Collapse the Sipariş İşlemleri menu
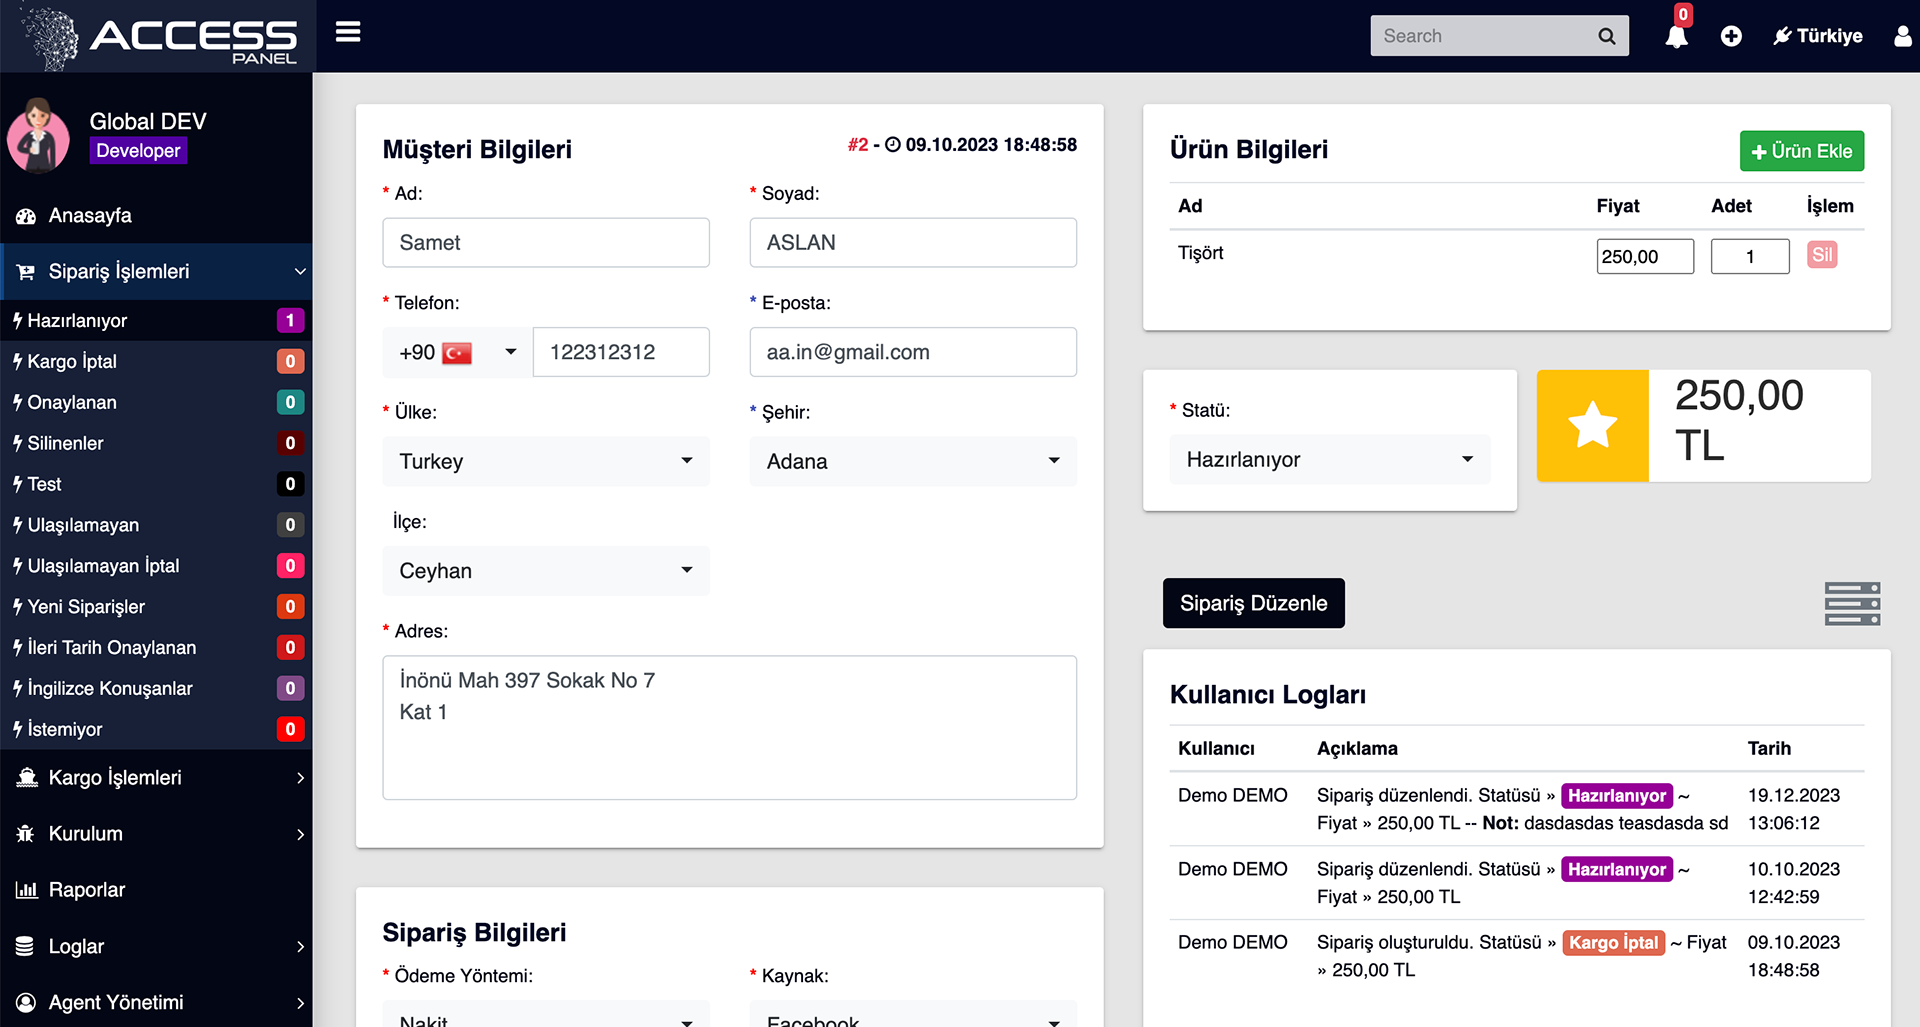The image size is (1920, 1027). [156, 272]
